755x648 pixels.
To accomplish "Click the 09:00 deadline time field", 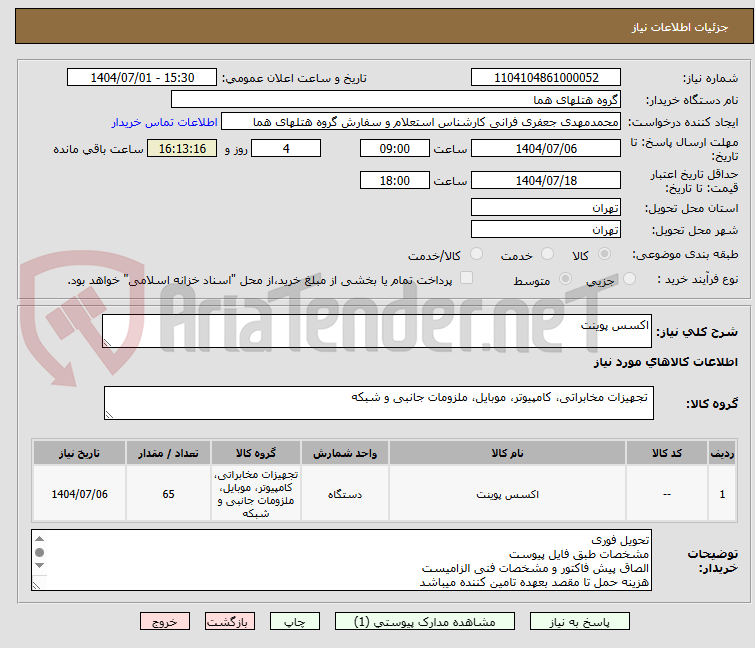I will (394, 148).
